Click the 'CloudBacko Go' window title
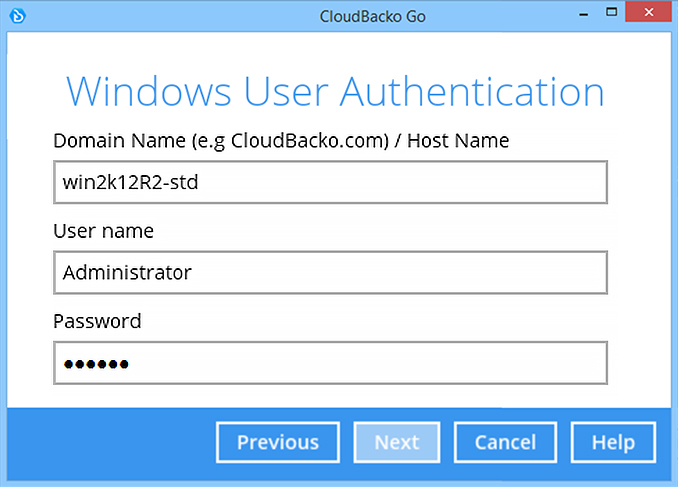 click(x=372, y=17)
